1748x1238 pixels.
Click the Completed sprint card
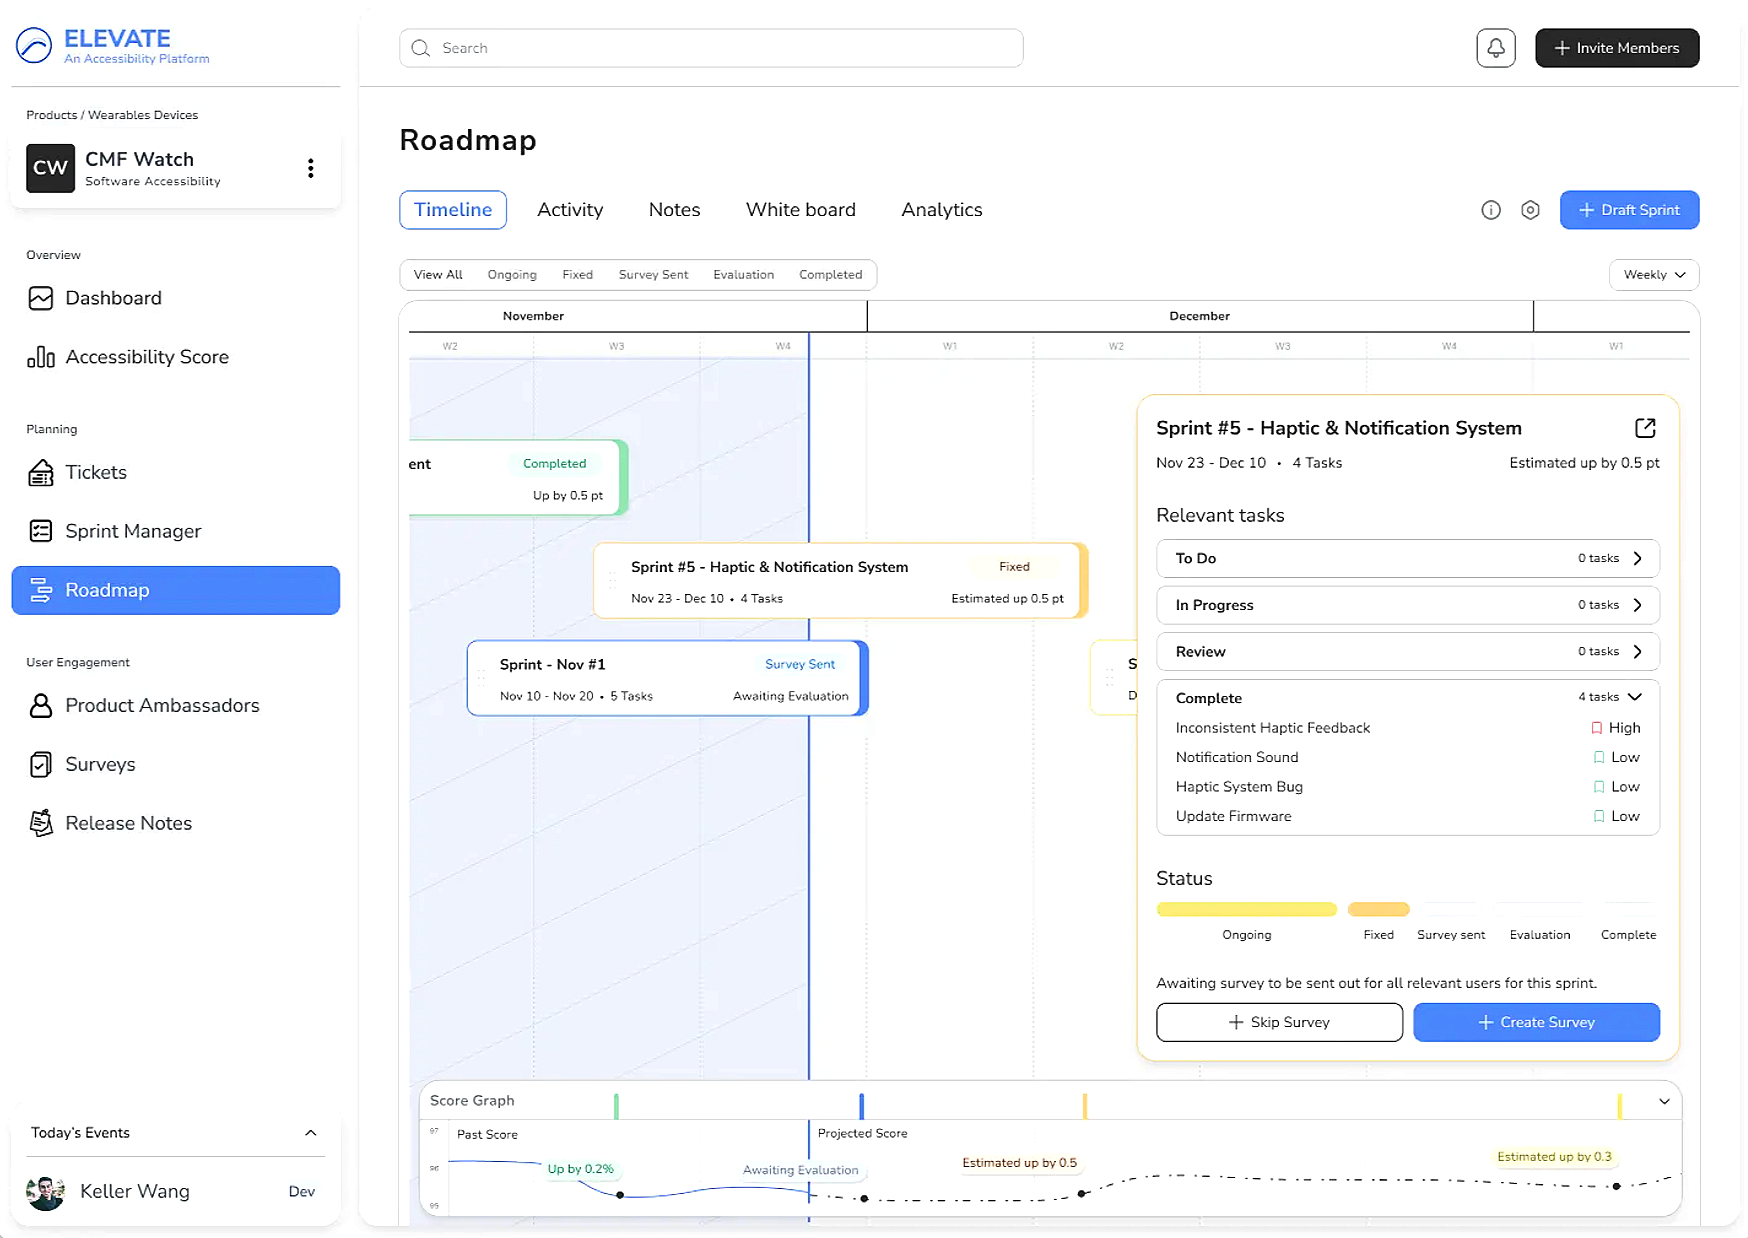pos(518,478)
